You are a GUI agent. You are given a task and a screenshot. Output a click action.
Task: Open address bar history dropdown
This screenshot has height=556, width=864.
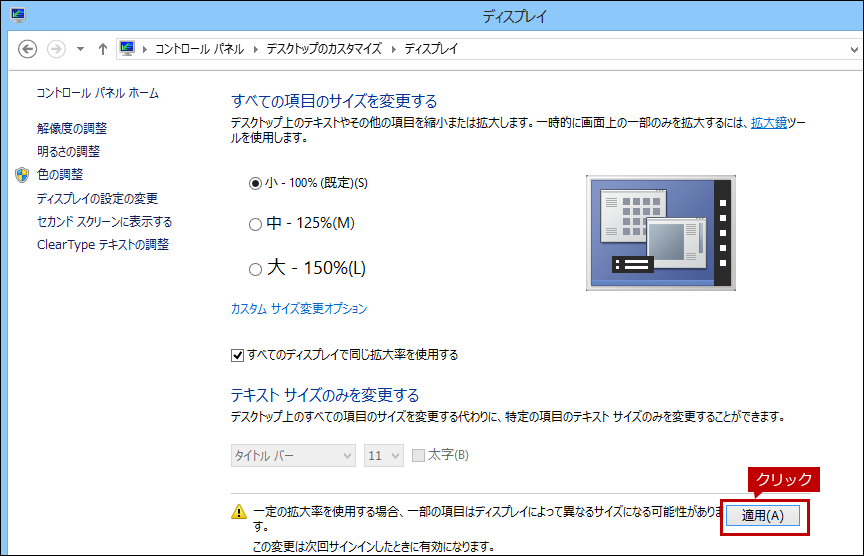tap(854, 50)
